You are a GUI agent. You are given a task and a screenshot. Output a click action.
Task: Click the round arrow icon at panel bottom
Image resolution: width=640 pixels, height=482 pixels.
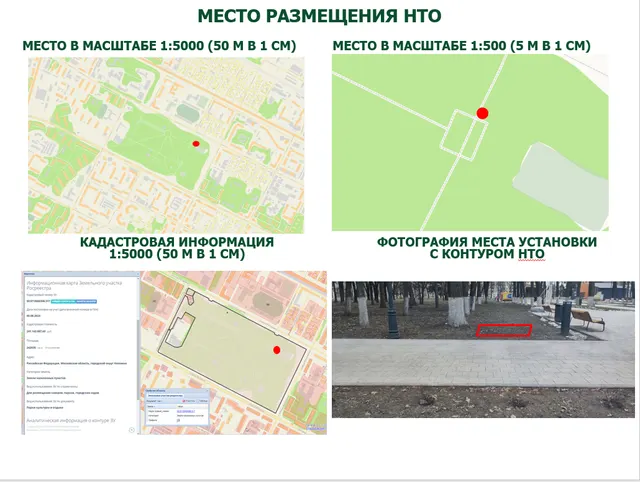[131, 430]
